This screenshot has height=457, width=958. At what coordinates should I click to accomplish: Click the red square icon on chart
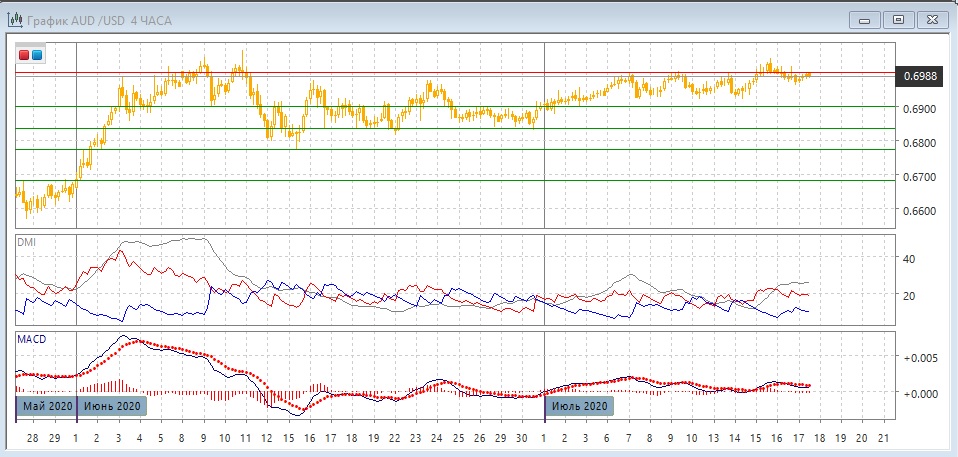click(25, 55)
